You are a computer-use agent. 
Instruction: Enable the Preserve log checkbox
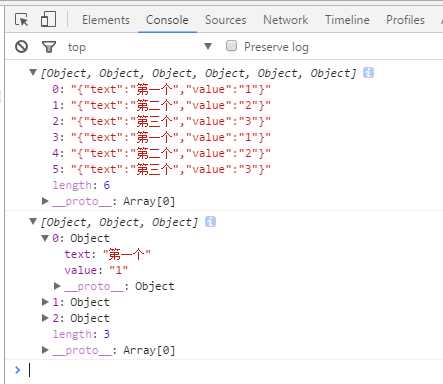pos(231,46)
